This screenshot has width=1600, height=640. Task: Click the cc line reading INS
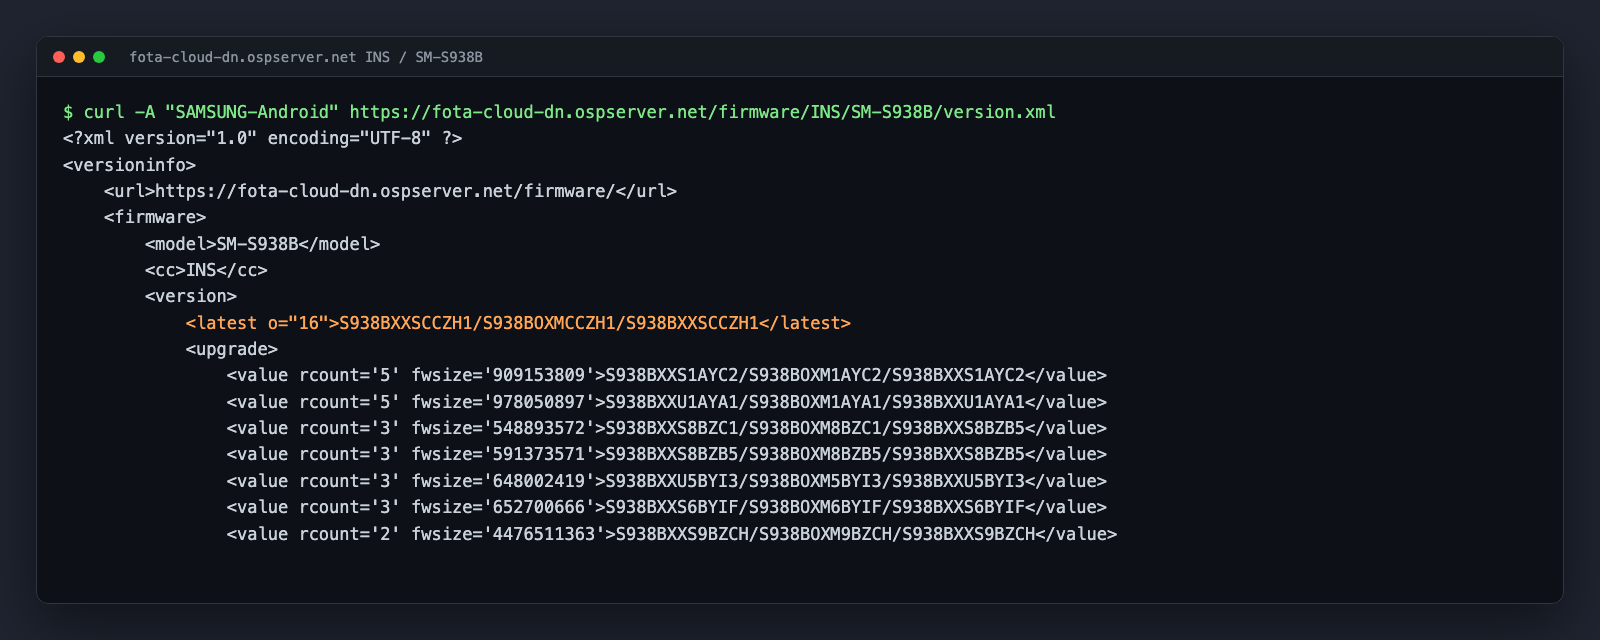coord(206,270)
